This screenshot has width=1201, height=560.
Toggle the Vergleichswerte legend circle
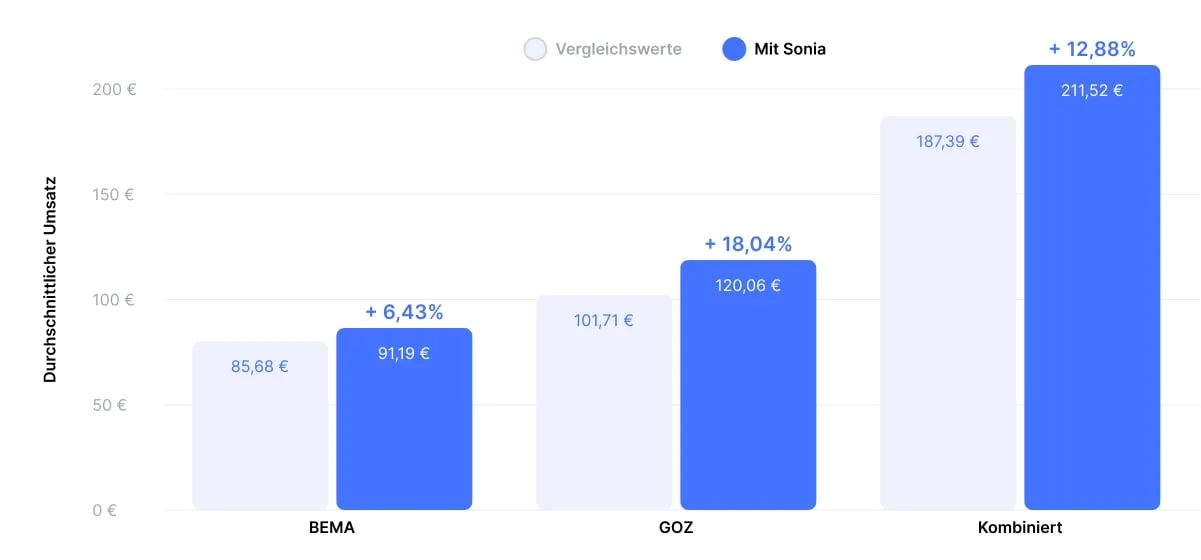click(536, 49)
